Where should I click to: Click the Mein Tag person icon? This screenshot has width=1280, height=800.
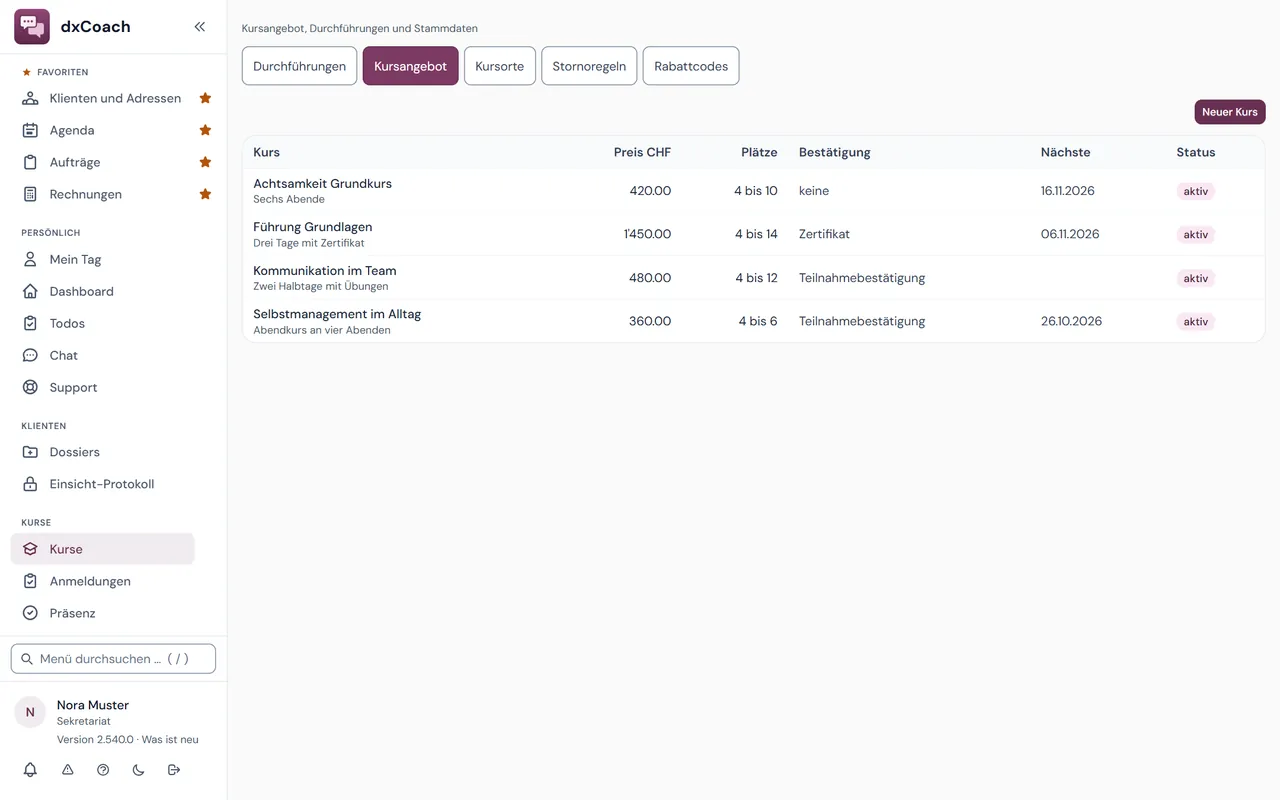point(30,259)
